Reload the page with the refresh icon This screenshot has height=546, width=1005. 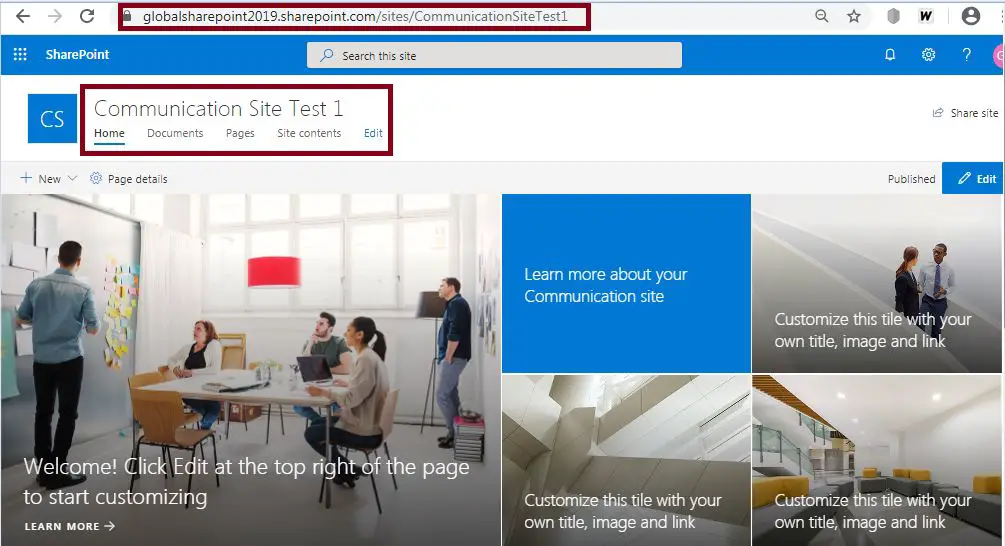[87, 16]
